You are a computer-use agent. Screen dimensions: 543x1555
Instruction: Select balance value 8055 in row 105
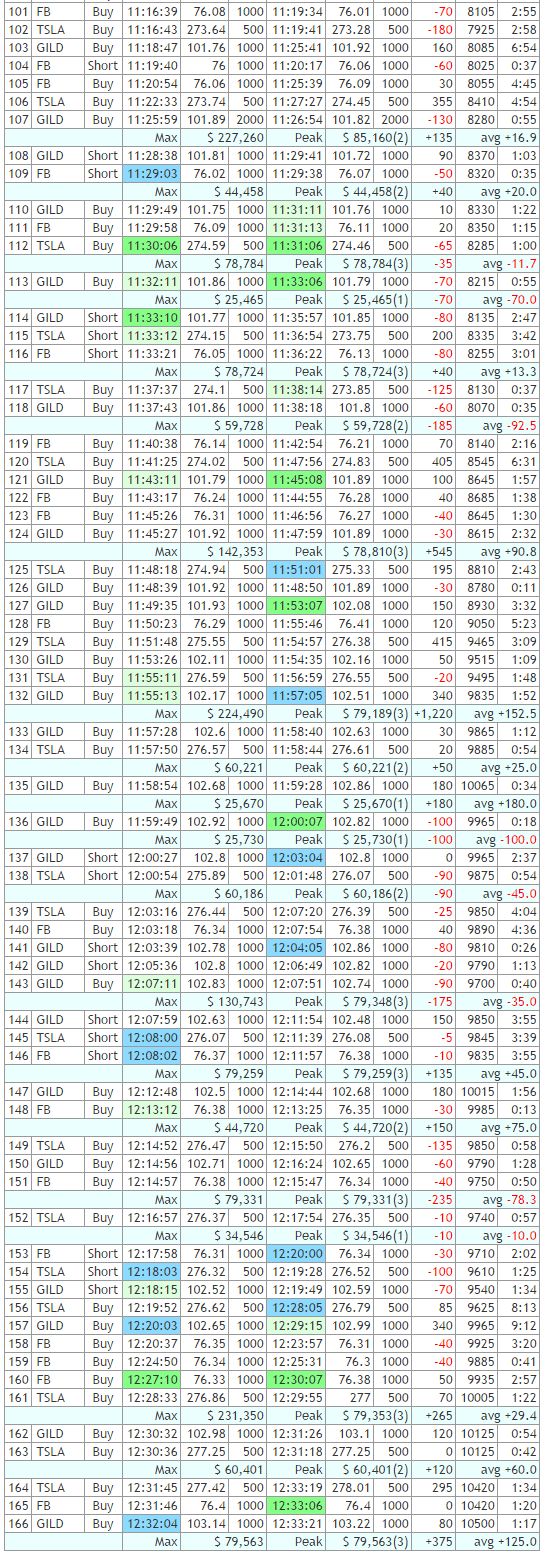coord(479,83)
